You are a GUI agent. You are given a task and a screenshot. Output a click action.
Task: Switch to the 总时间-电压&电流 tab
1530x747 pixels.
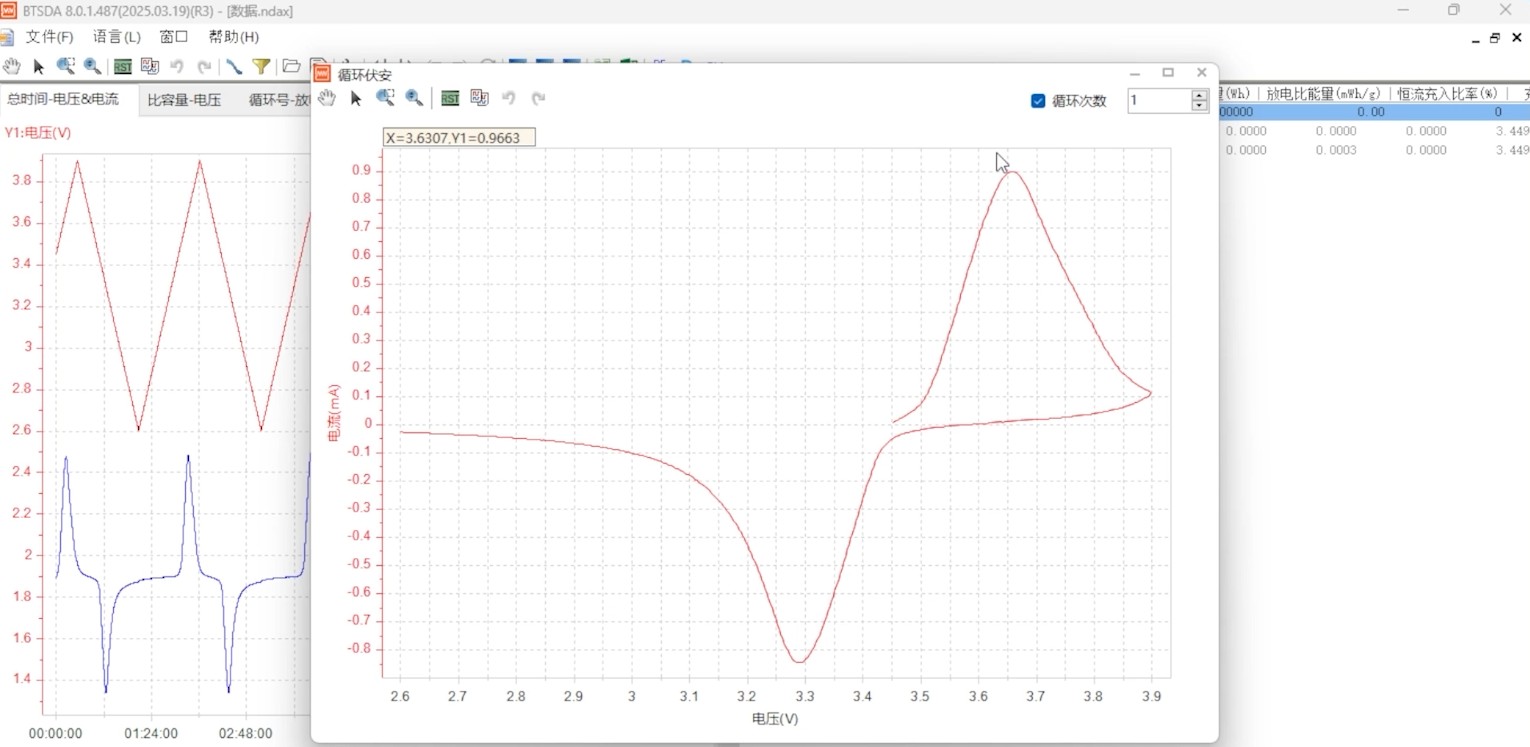click(63, 100)
